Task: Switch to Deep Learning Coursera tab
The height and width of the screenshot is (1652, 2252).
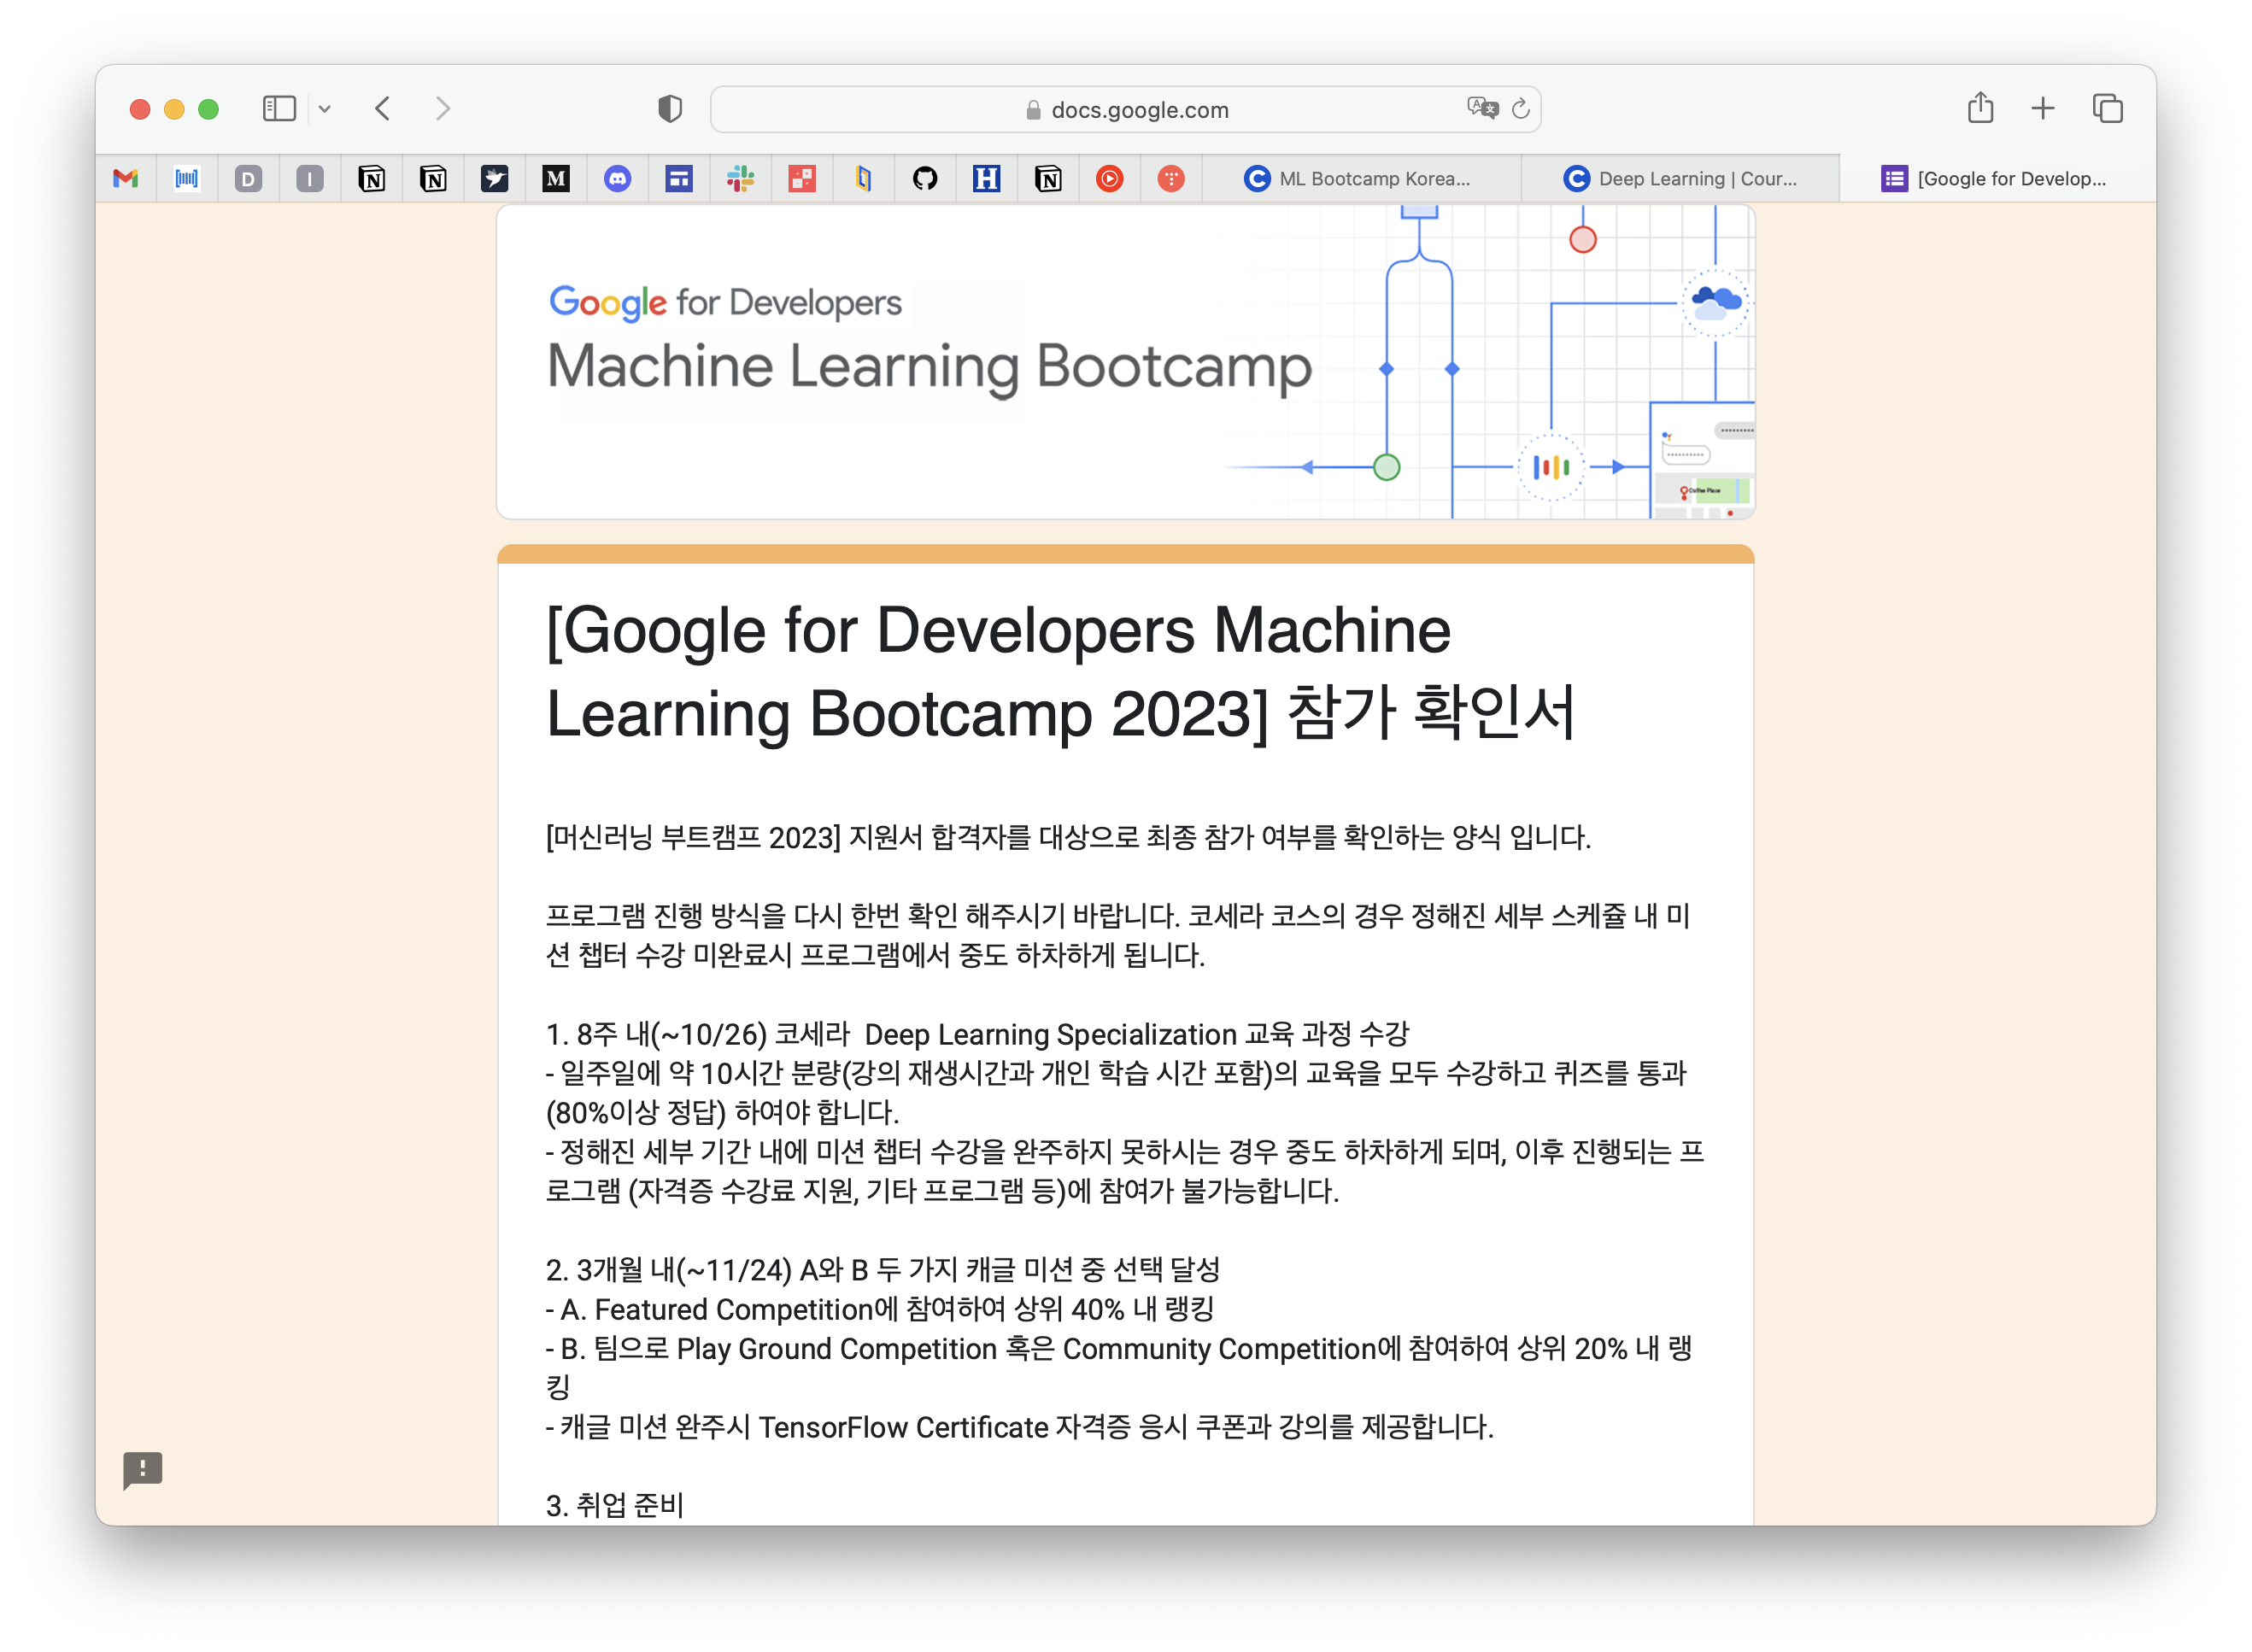Action: (1680, 179)
